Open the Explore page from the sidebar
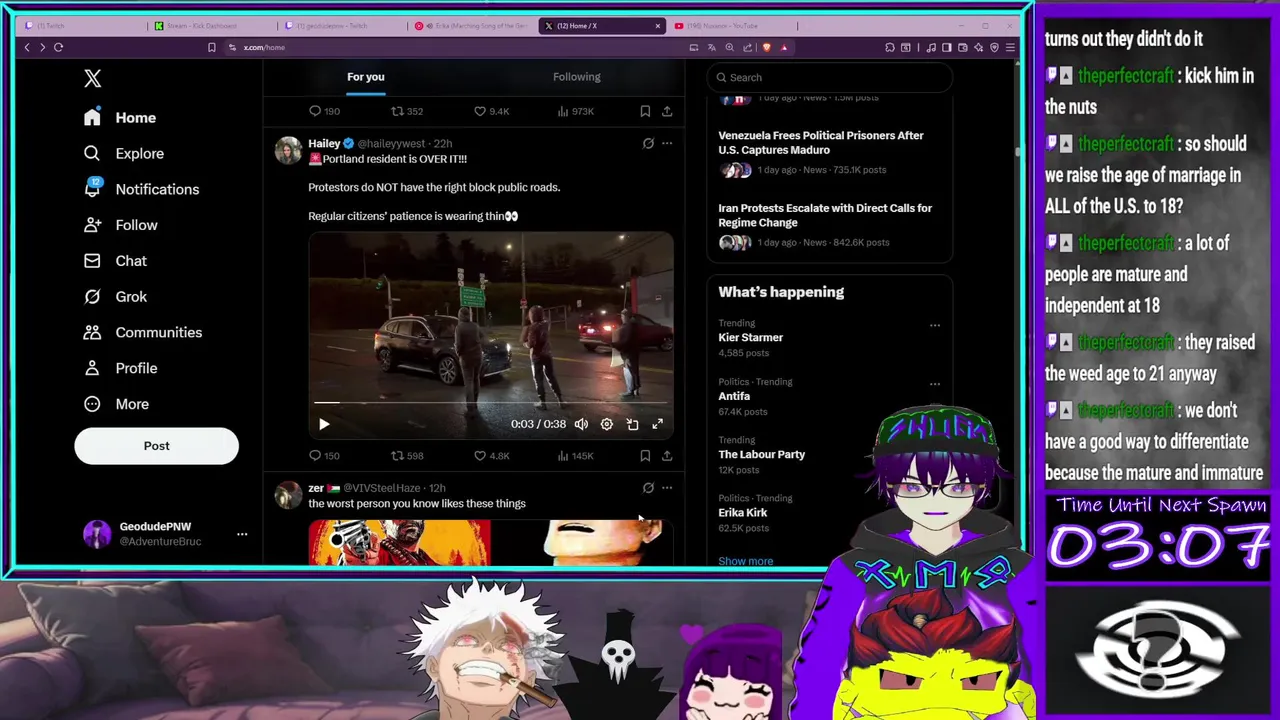Image resolution: width=1280 pixels, height=720 pixels. coord(124,153)
